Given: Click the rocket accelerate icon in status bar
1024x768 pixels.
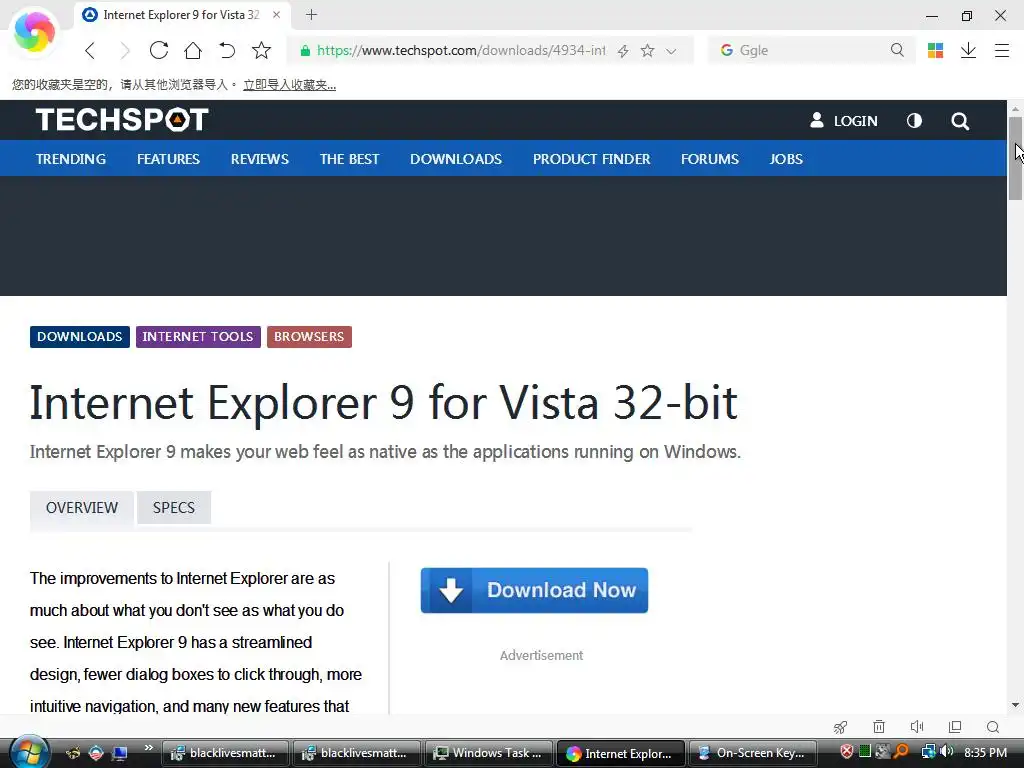Looking at the screenshot, I should pyautogui.click(x=840, y=727).
